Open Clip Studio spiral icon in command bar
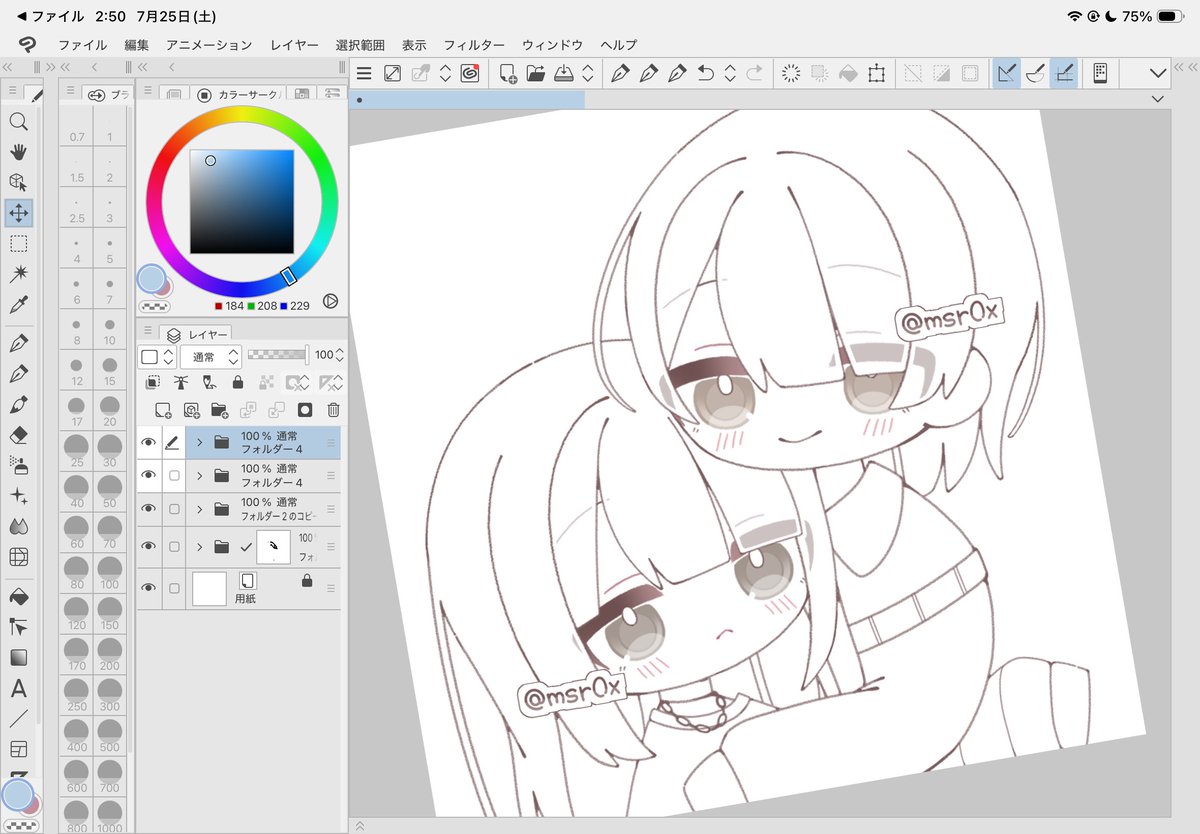This screenshot has height=834, width=1200. click(x=471, y=73)
